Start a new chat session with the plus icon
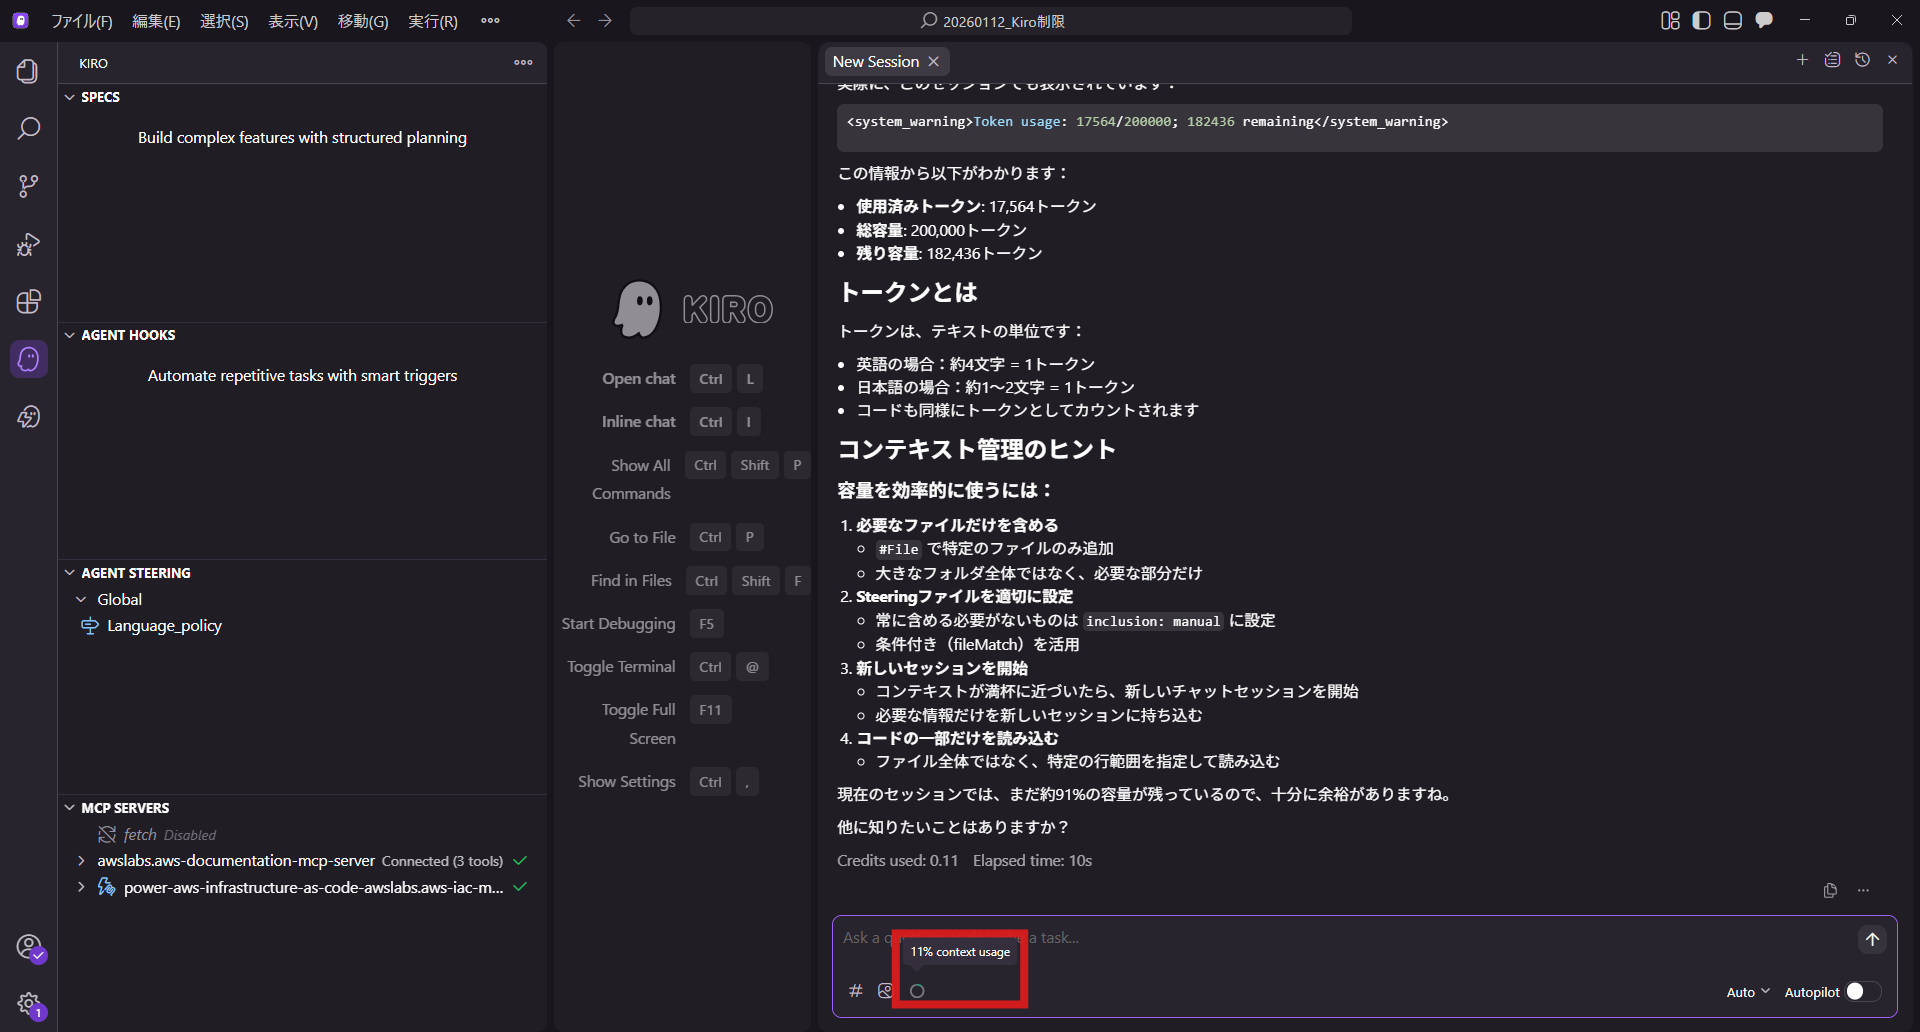Screen dimensions: 1920x1032 1803,60
